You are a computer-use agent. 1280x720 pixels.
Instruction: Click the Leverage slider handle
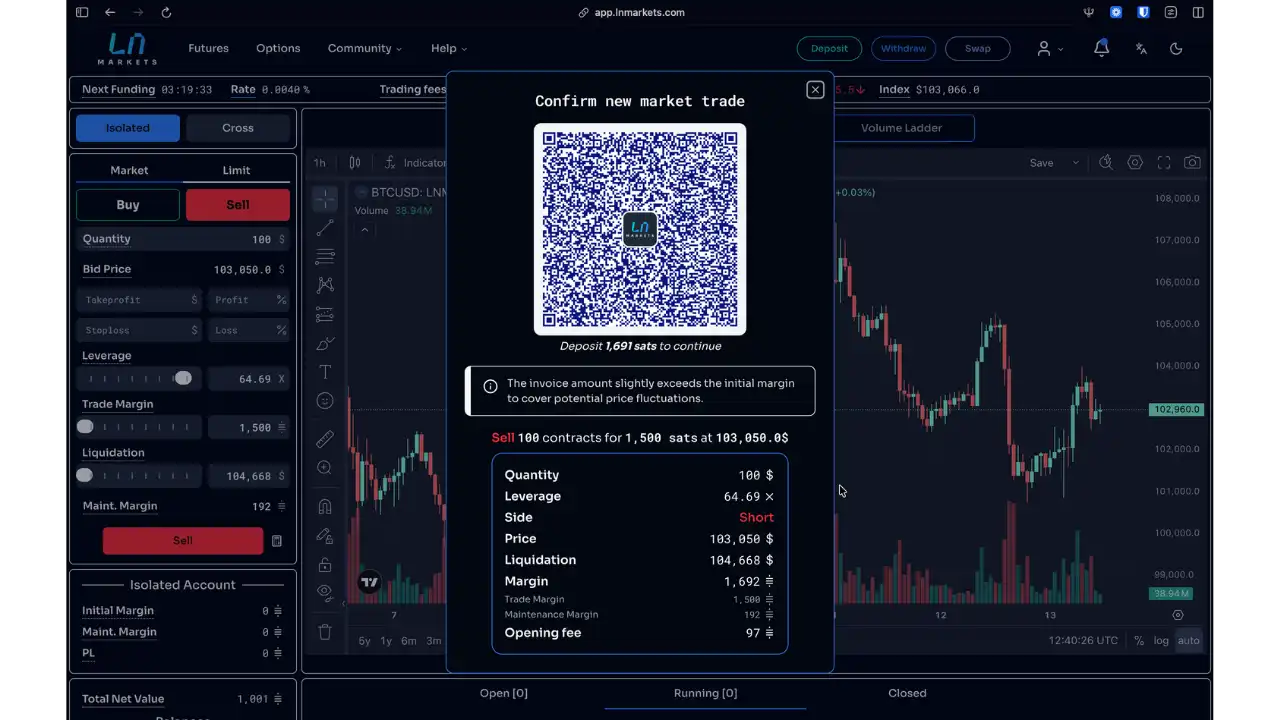point(183,378)
